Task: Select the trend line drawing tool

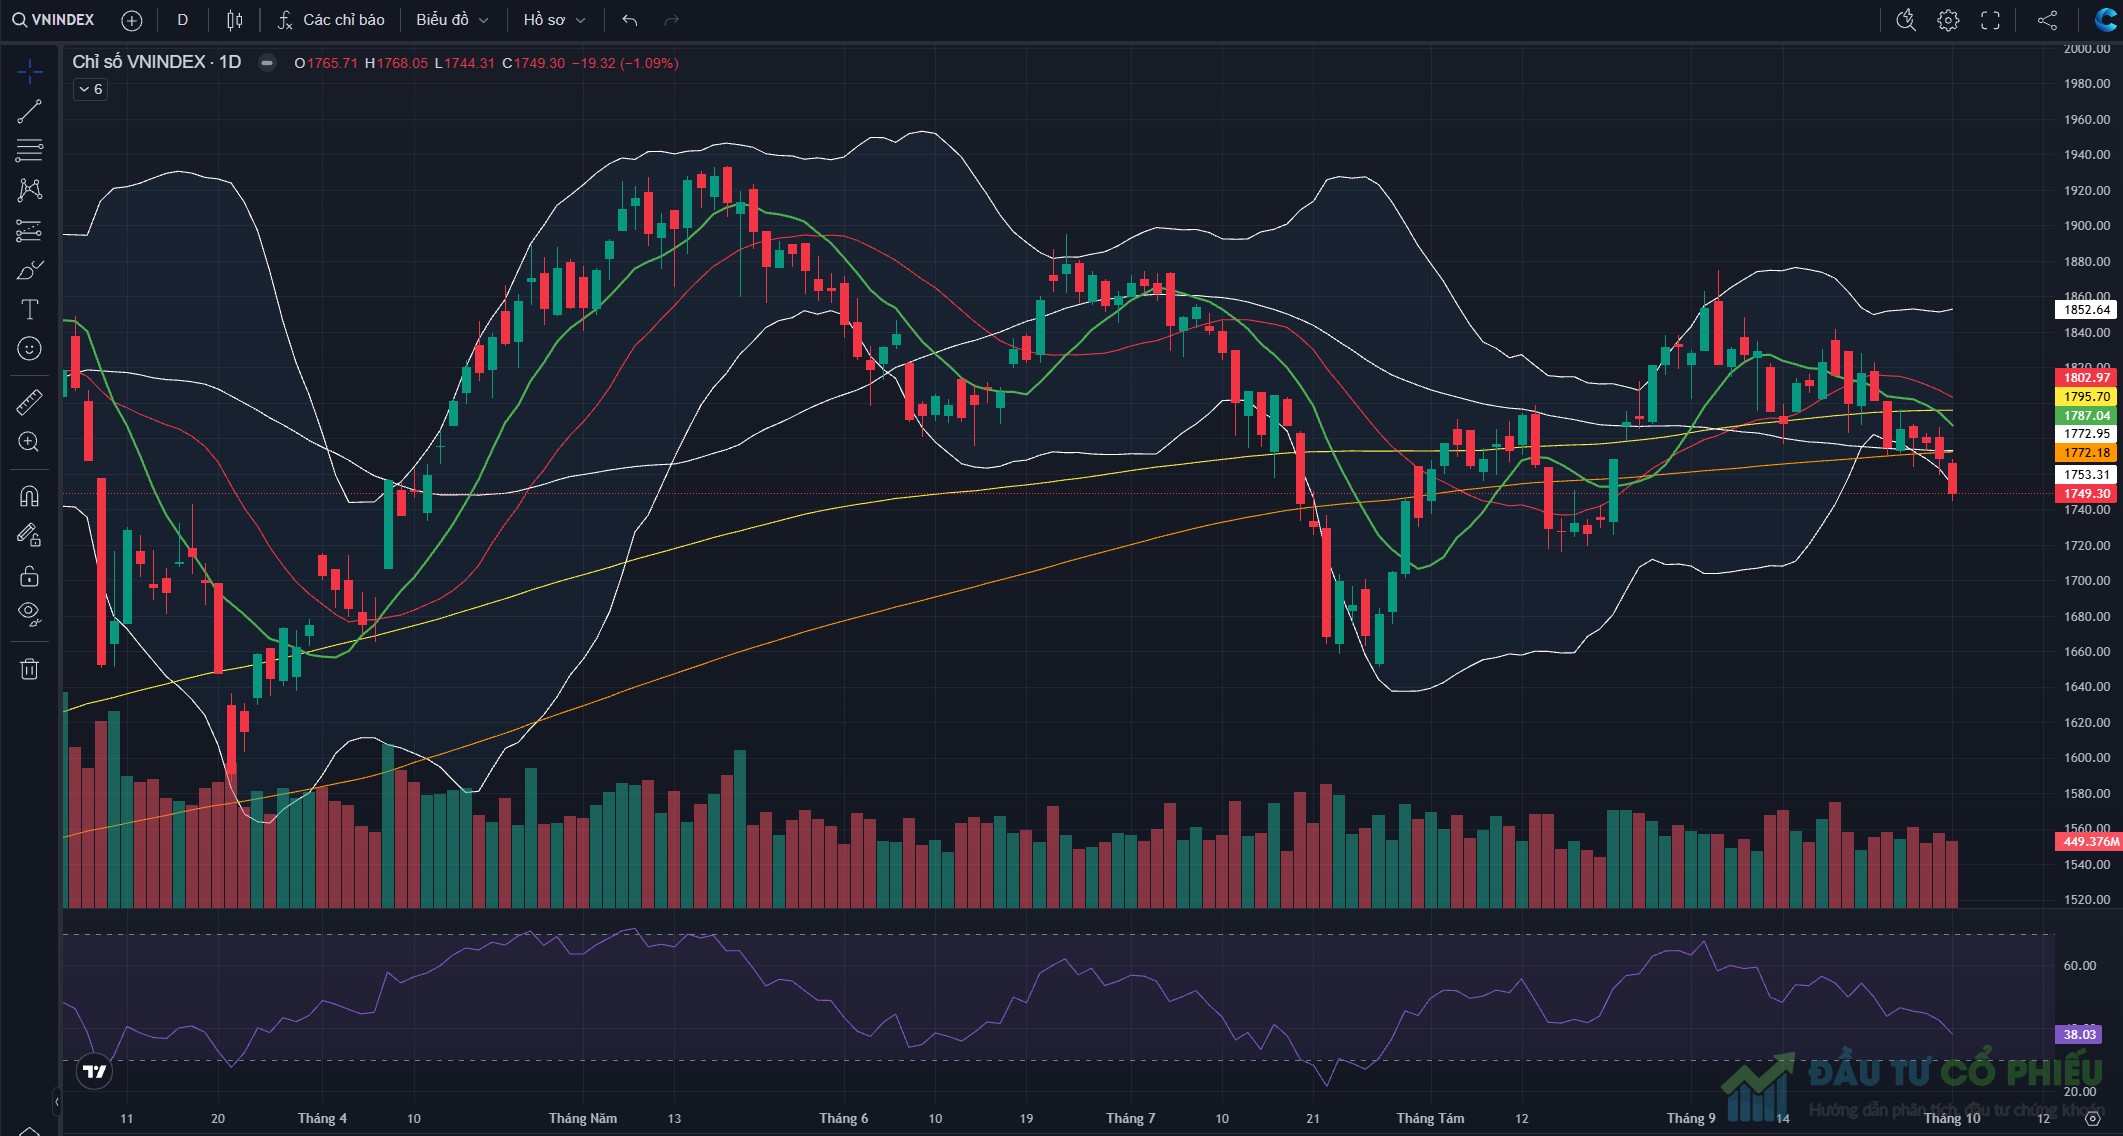Action: [29, 111]
